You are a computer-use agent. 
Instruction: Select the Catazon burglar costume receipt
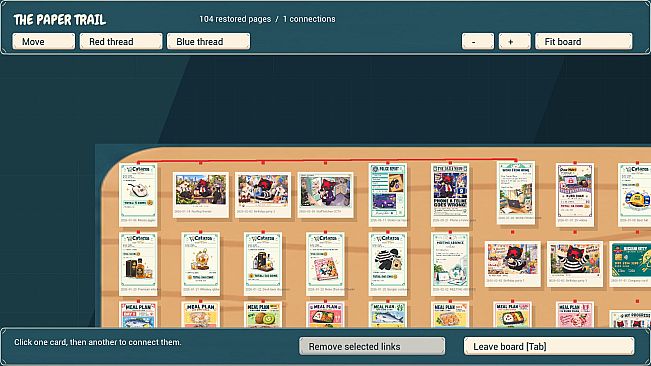388,264
